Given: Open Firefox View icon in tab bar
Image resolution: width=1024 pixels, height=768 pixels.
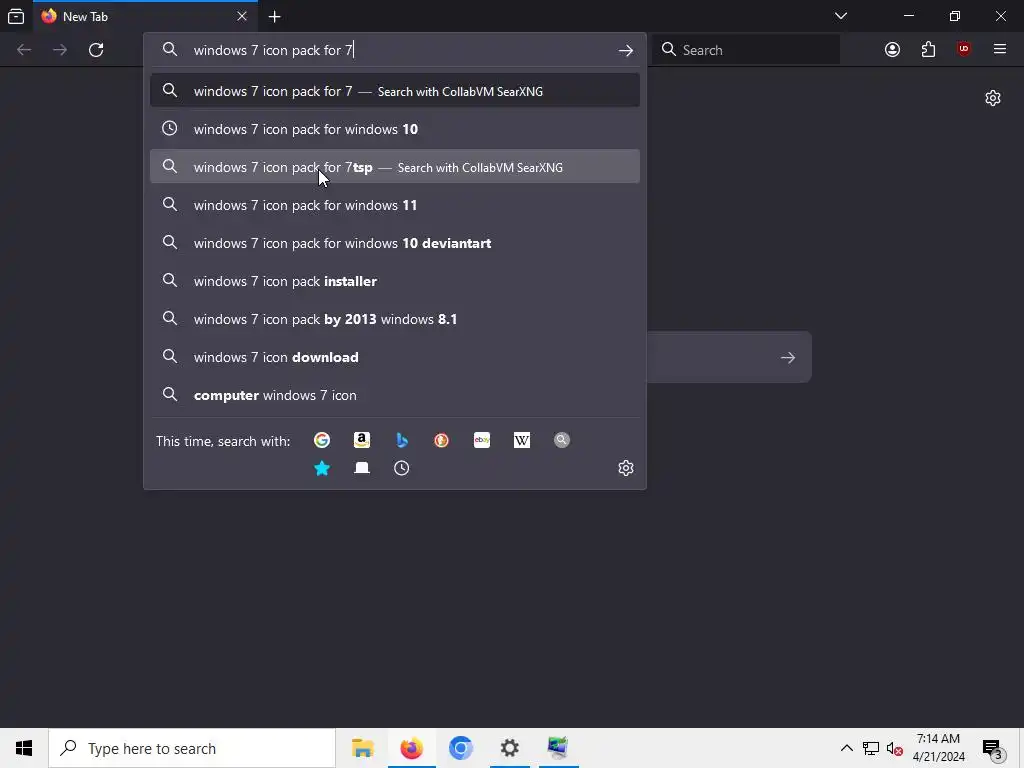Looking at the screenshot, I should (x=16, y=16).
